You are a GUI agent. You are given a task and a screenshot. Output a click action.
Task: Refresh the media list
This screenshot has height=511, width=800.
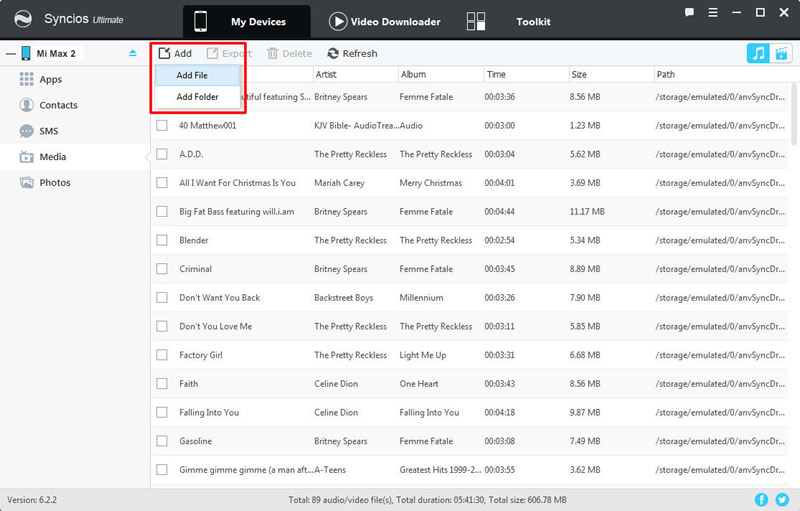(352, 54)
